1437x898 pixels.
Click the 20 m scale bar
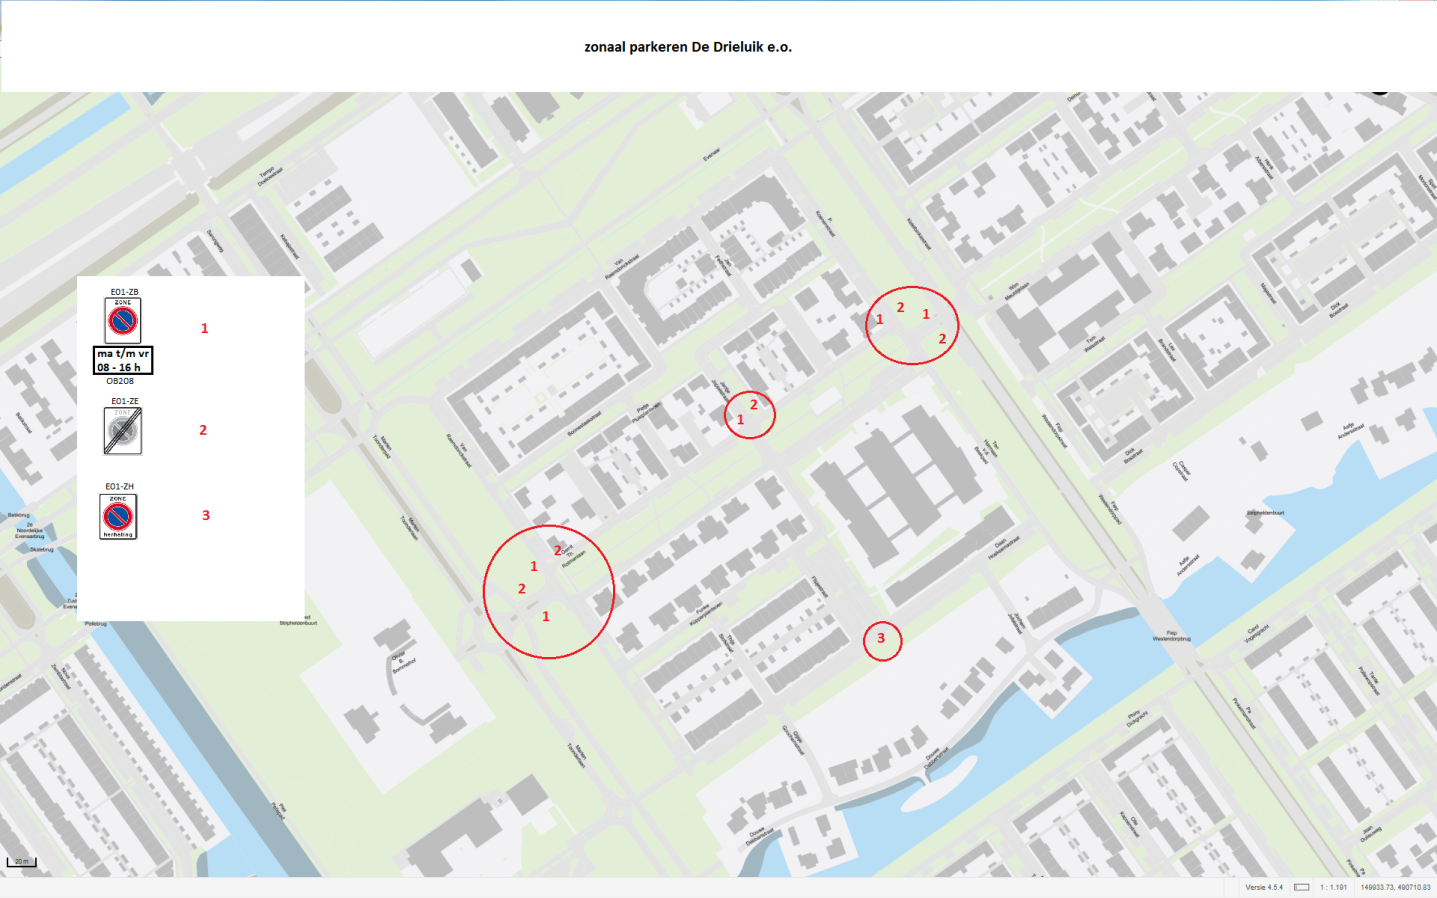pos(21,862)
